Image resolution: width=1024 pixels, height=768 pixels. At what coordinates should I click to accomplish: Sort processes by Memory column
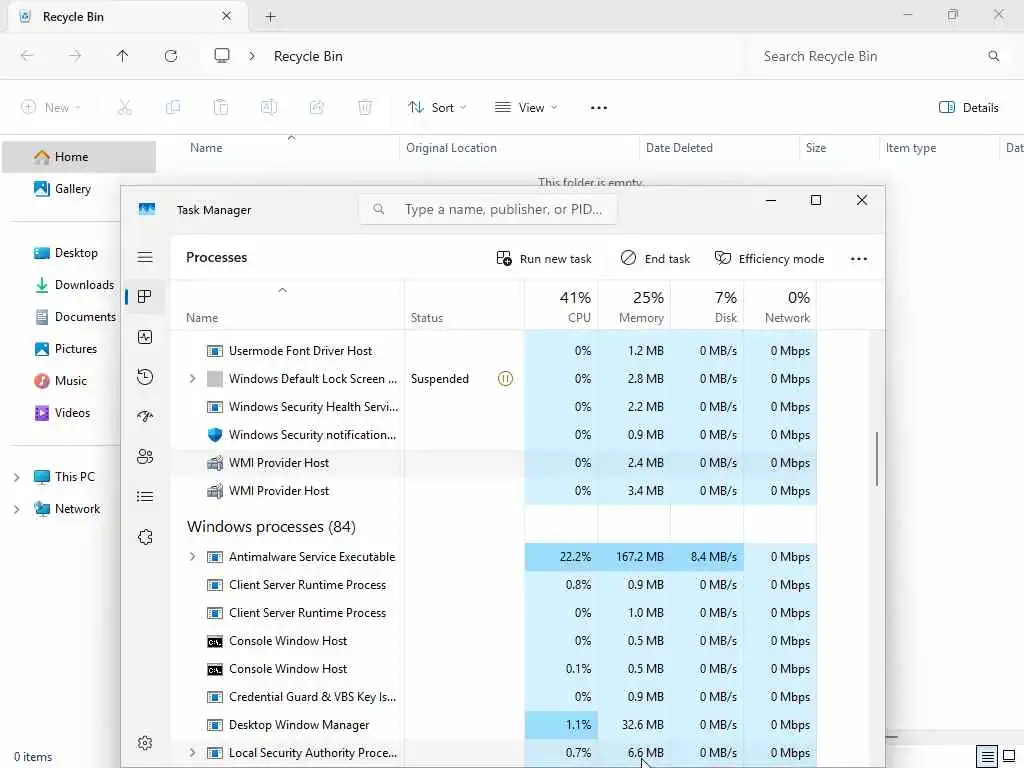[x=635, y=306]
